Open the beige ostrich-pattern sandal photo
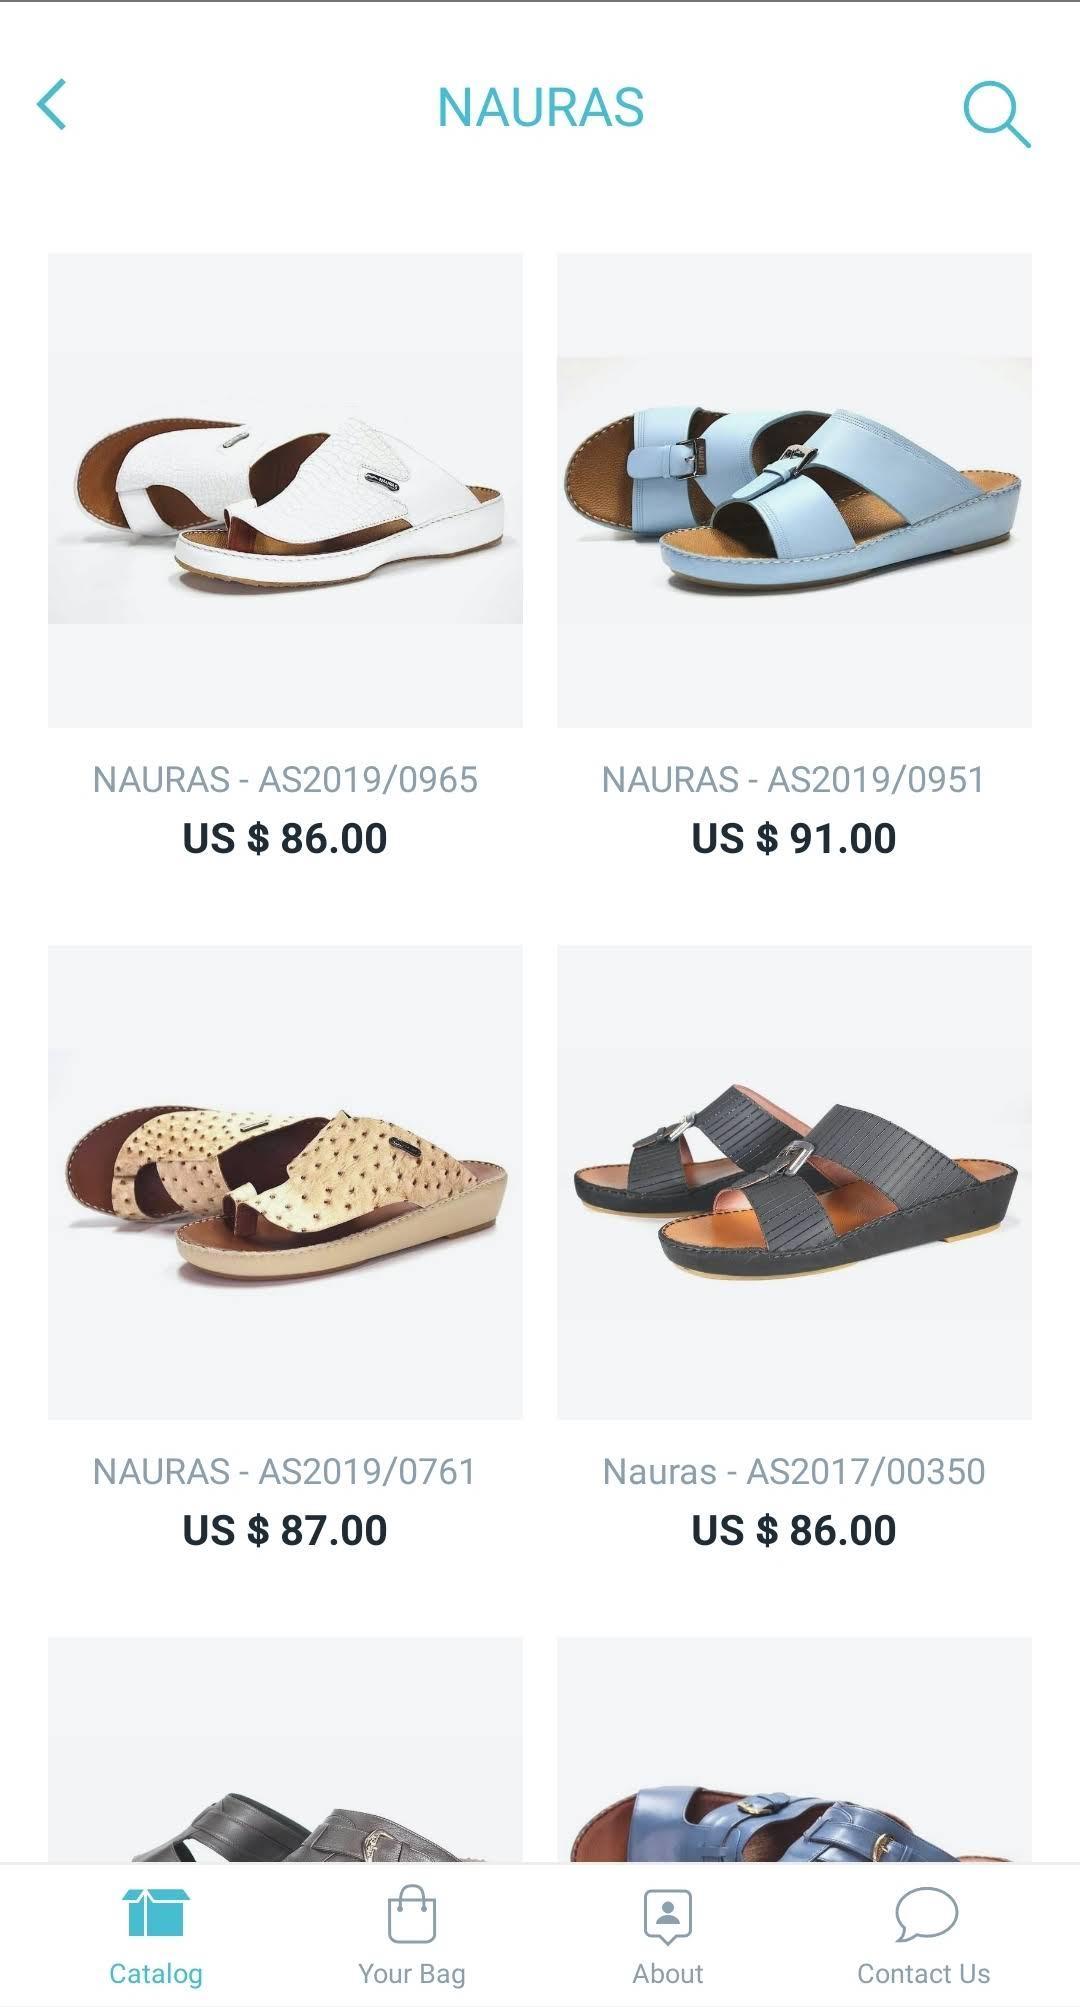 coord(285,1182)
